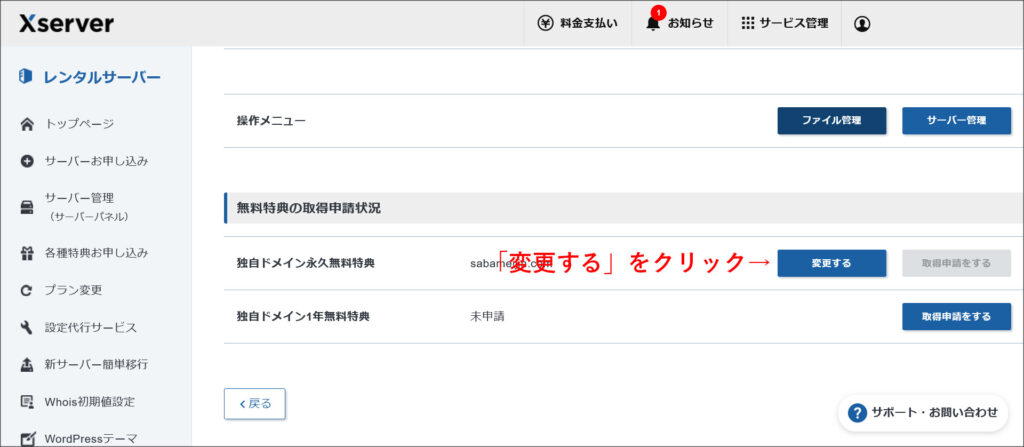Screen dimensions: 1024x447
Task: Click the トップページ home icon
Action: [27, 124]
